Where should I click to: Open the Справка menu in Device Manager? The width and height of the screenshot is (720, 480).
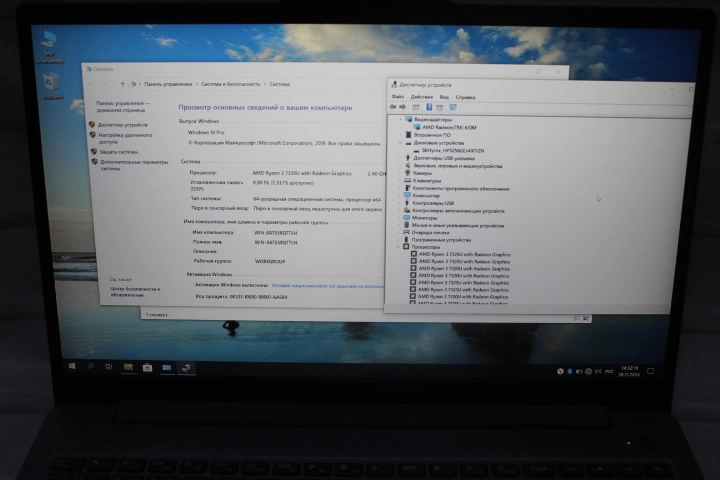click(466, 97)
